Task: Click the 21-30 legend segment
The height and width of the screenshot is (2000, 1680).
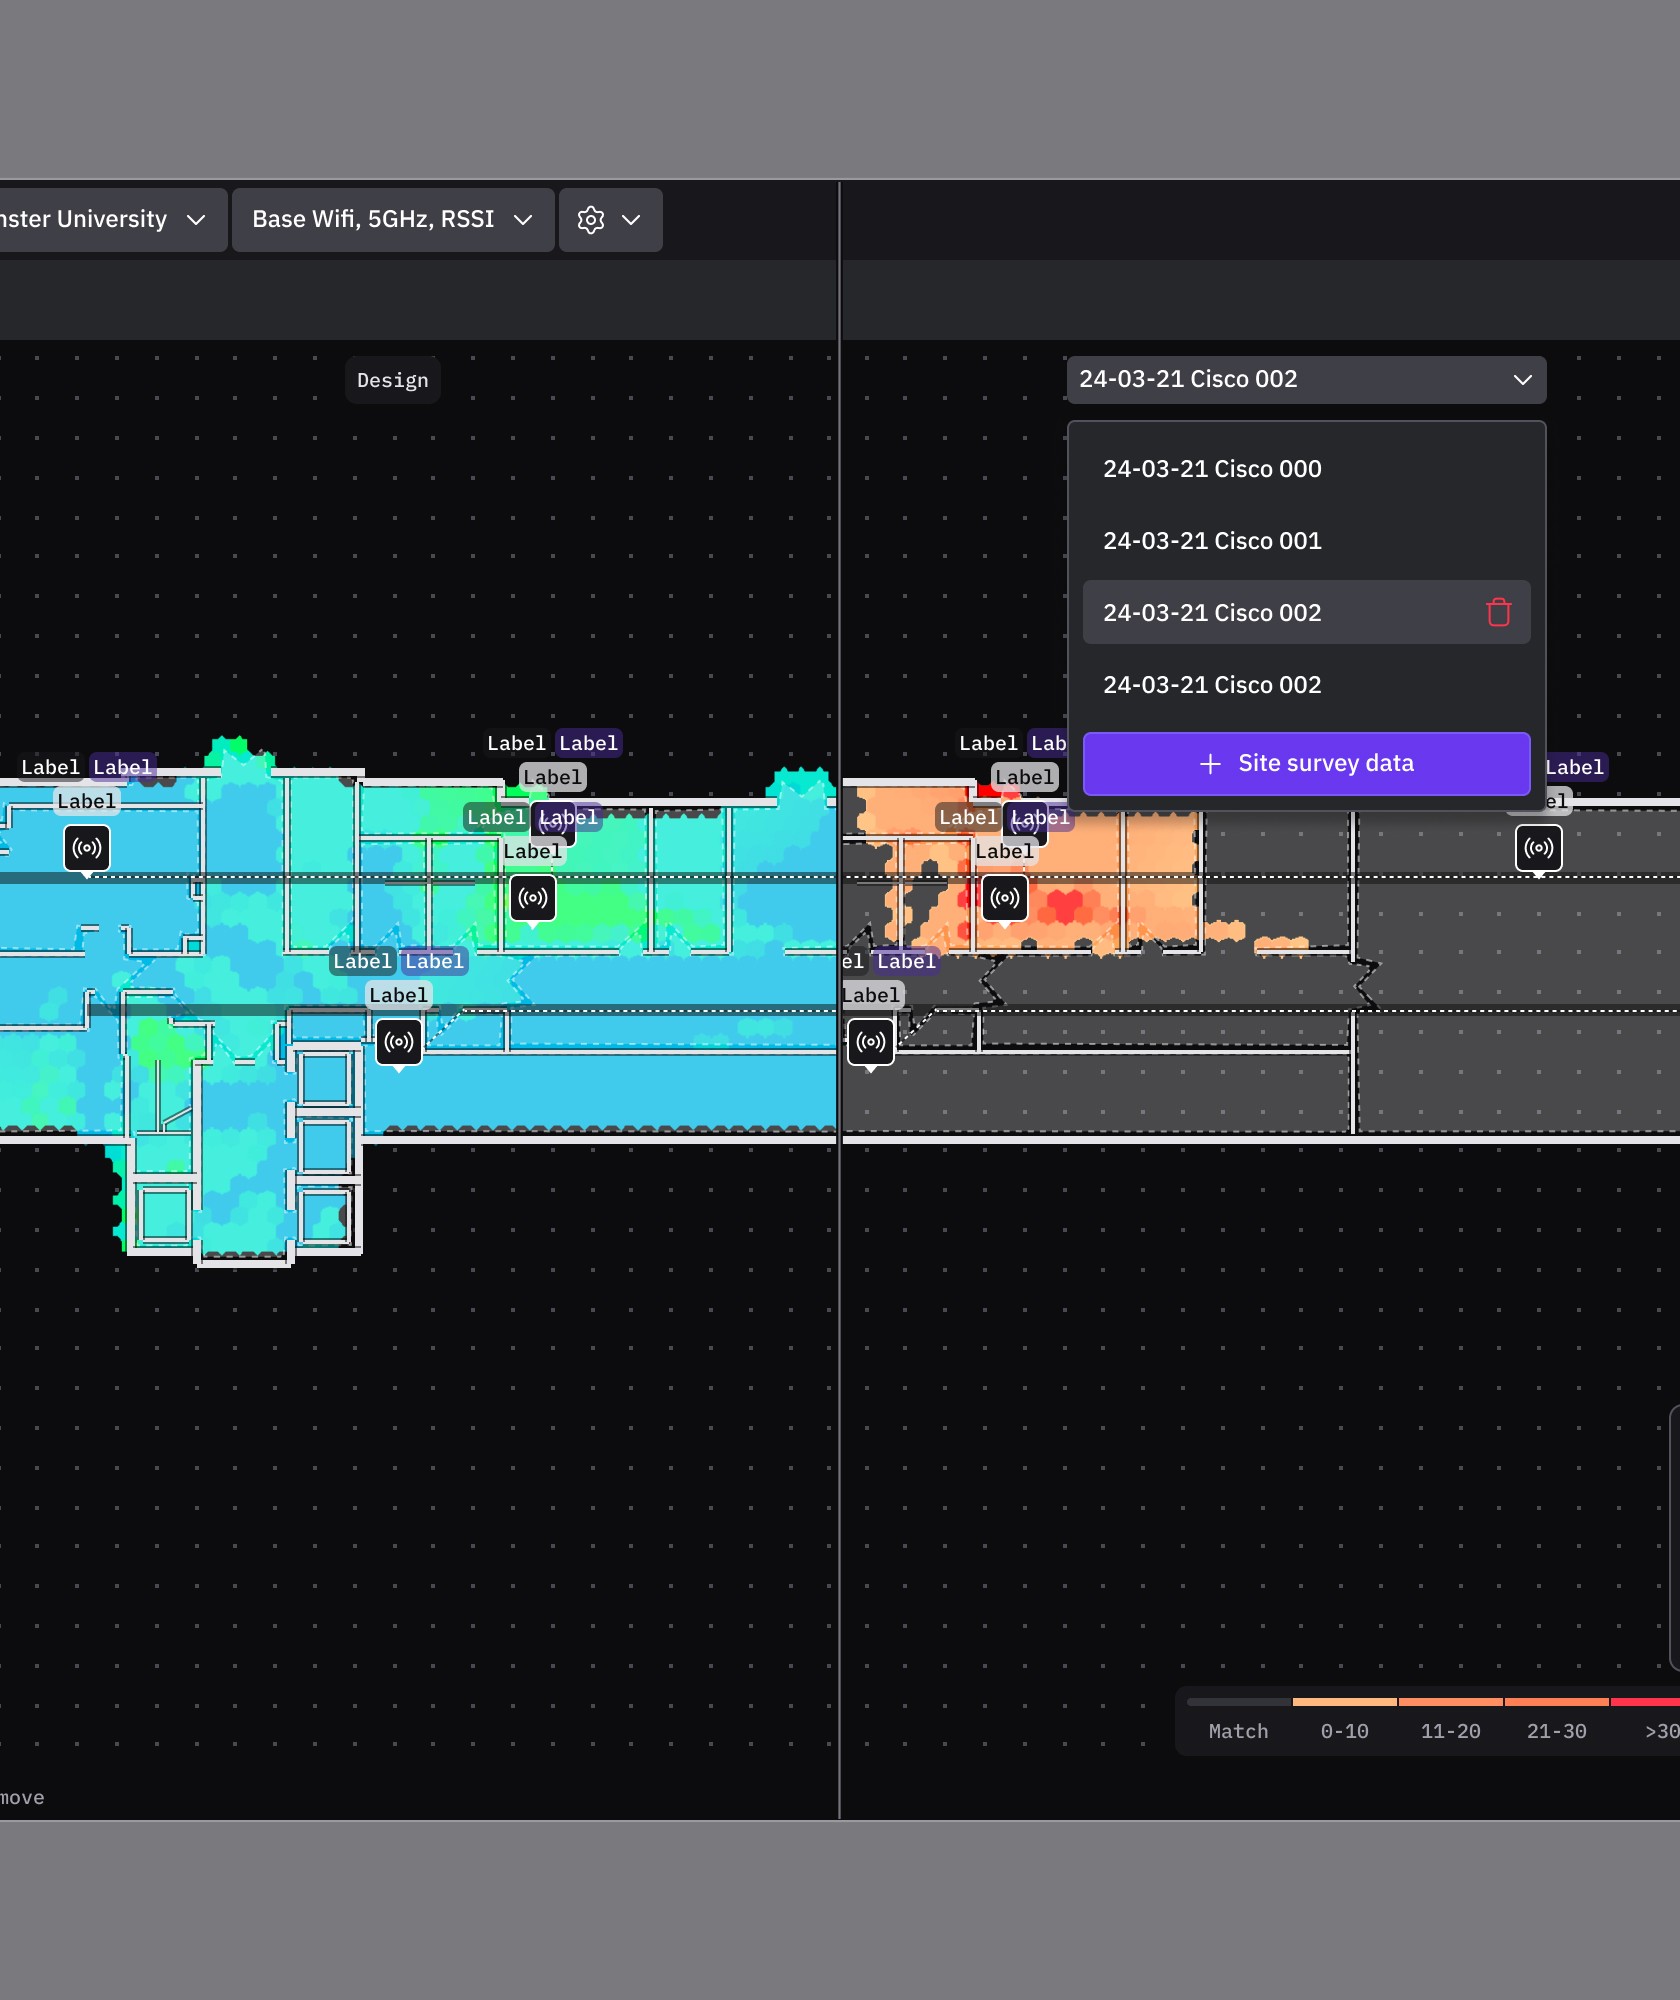Action: pyautogui.click(x=1556, y=1720)
